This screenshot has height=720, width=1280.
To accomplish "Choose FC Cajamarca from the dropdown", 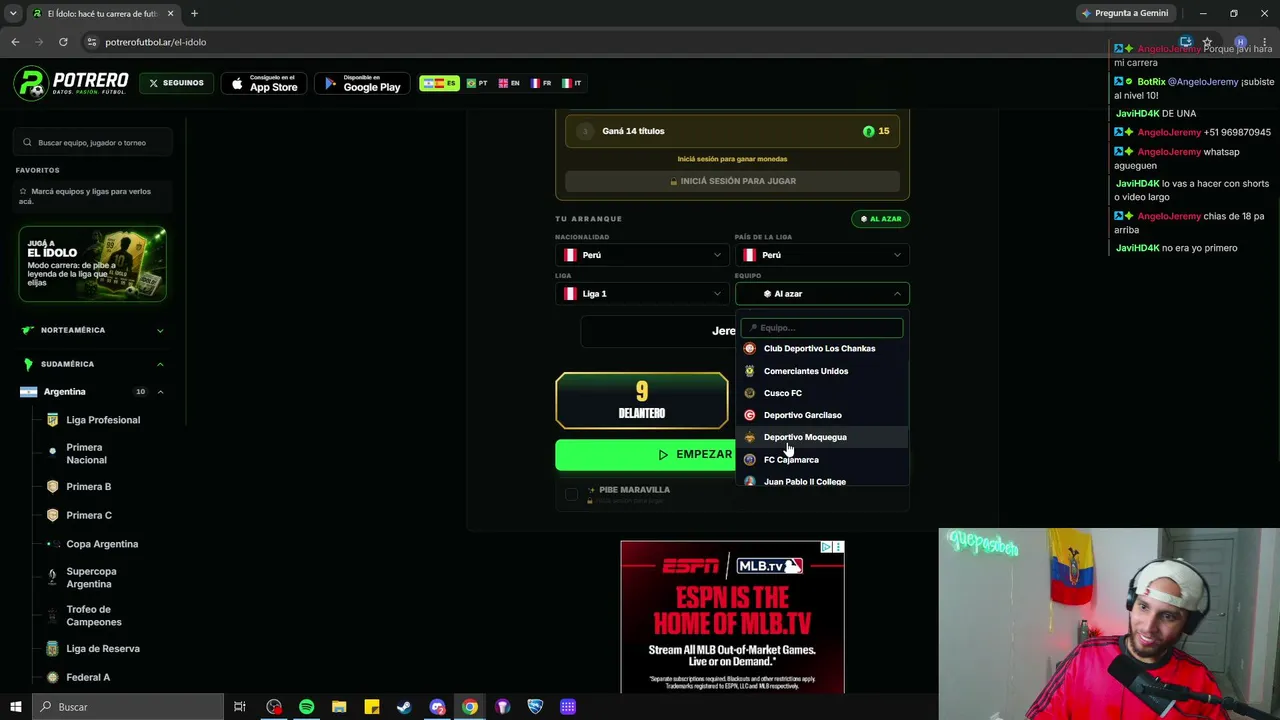I will 822,460.
